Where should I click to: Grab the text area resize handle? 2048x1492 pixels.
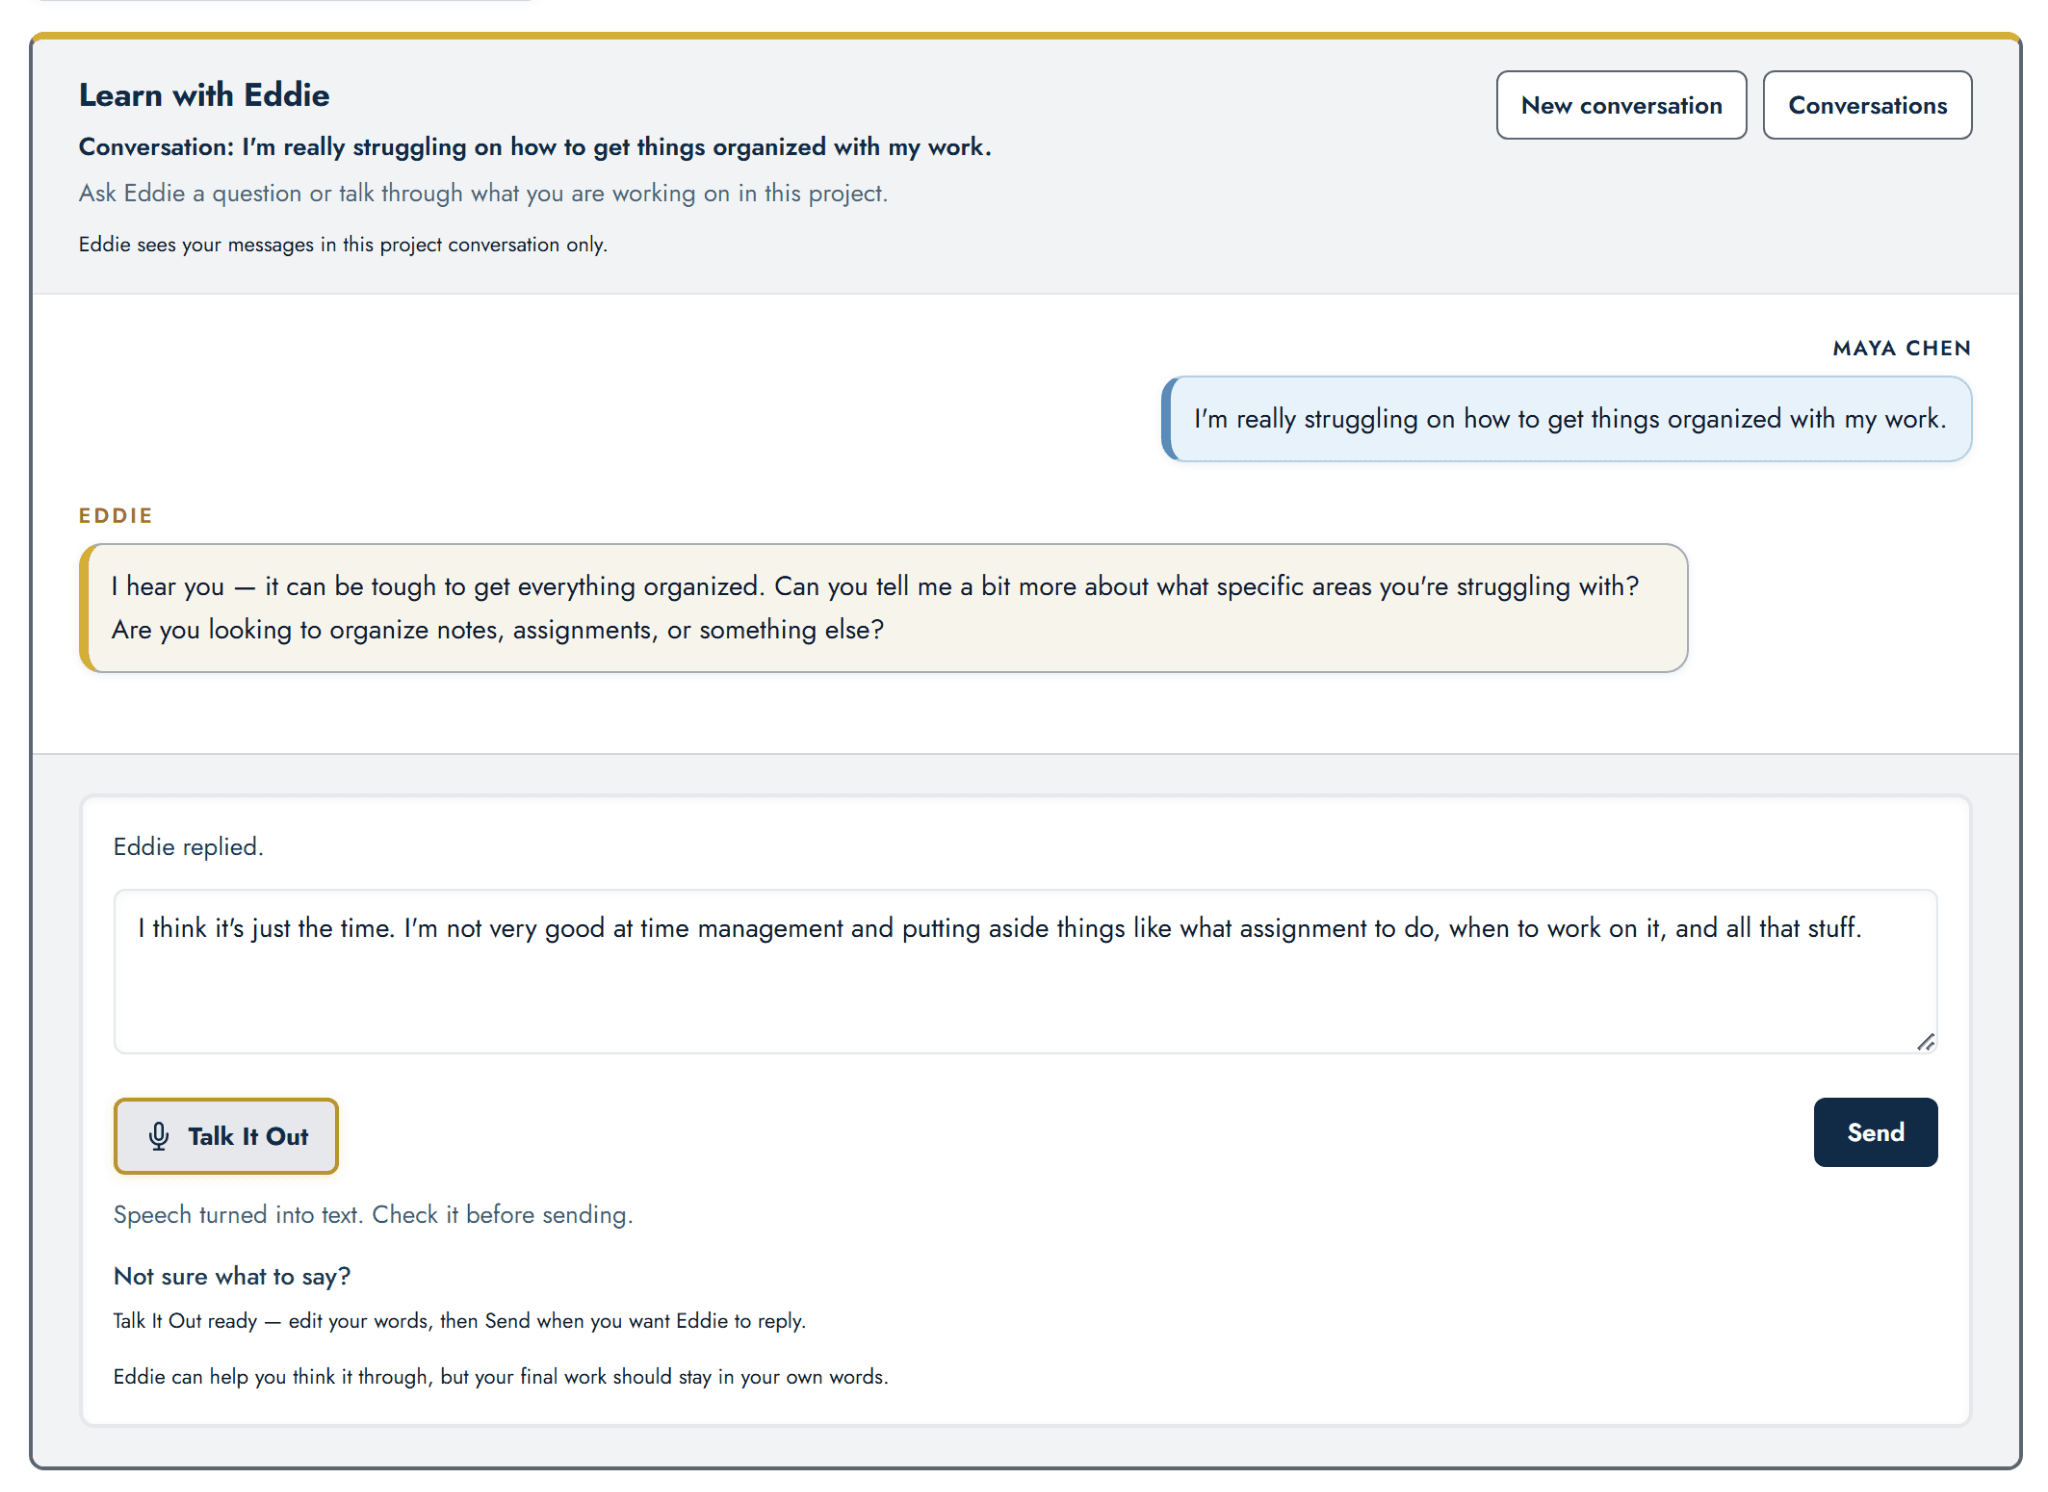point(1925,1042)
